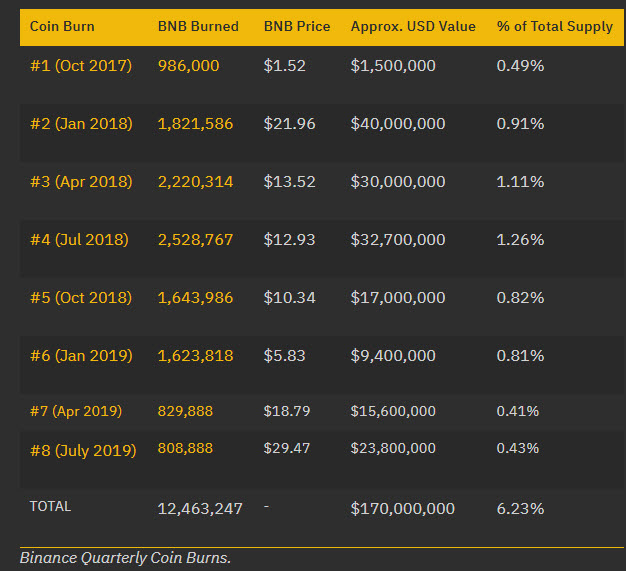Click the $1,500,000 USD value cell
The width and height of the screenshot is (626, 571).
click(393, 66)
